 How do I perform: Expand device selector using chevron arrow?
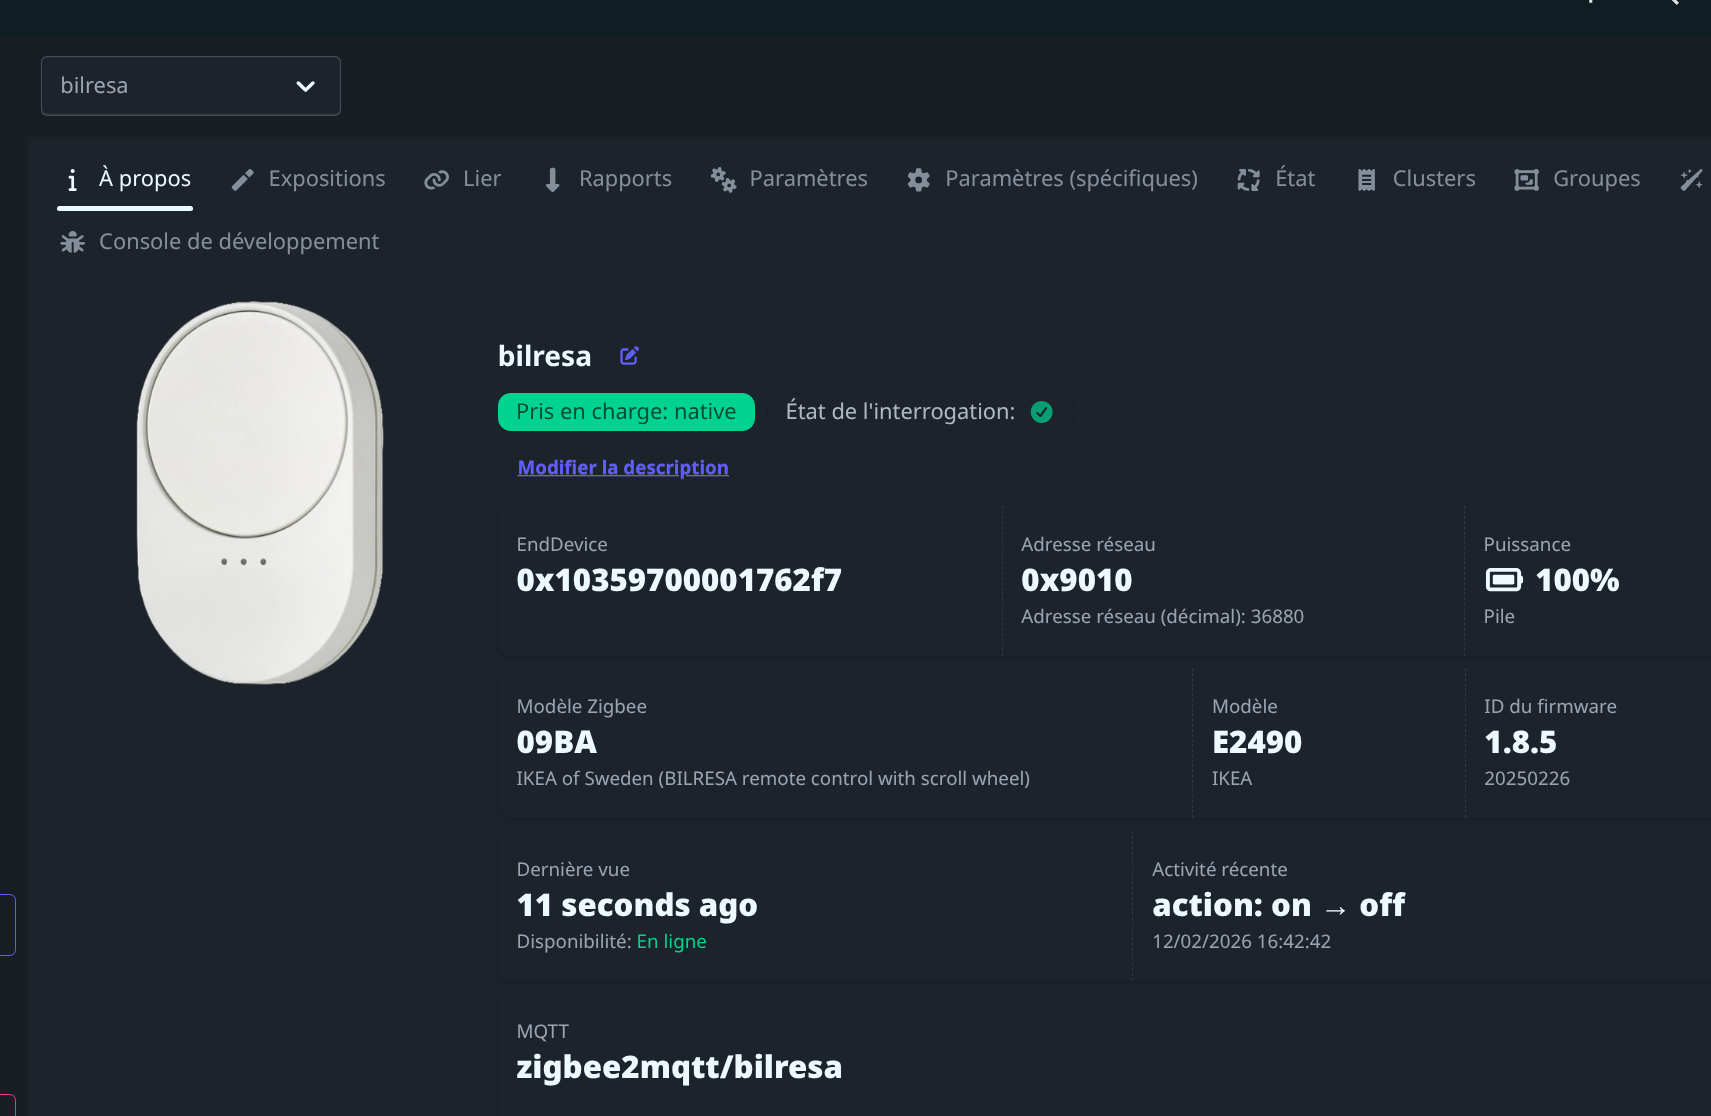coord(306,86)
